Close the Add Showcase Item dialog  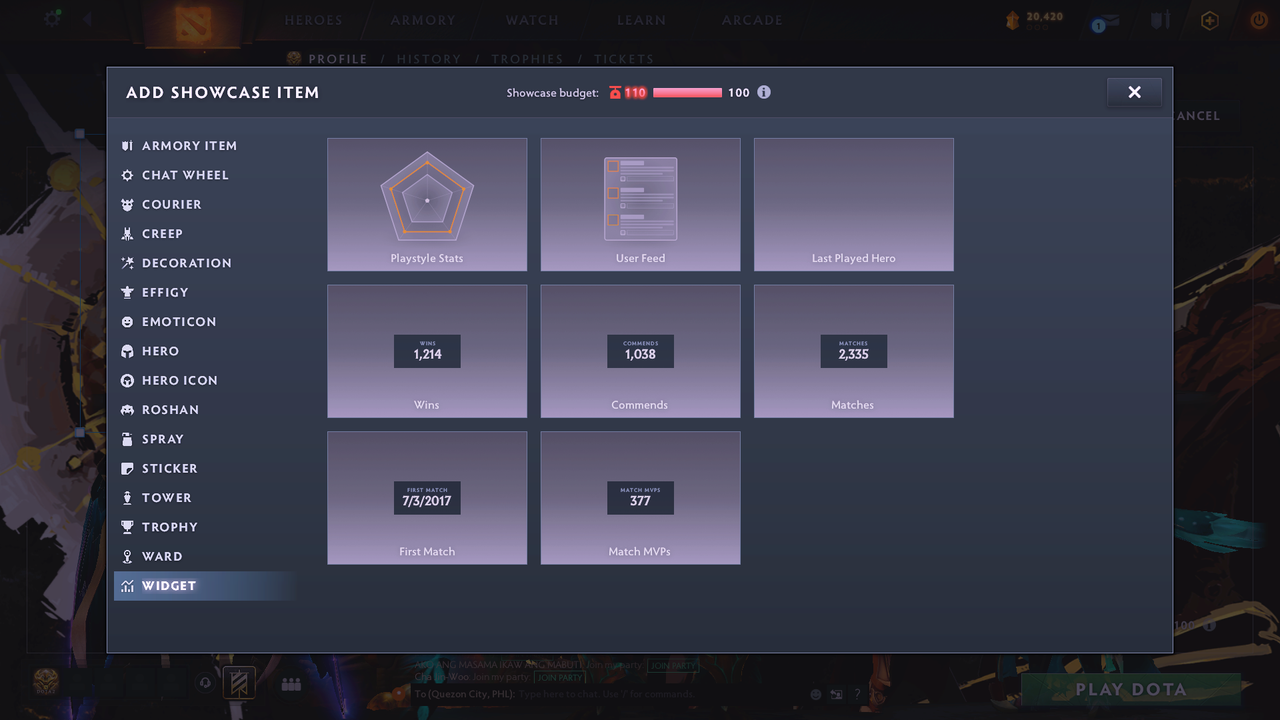click(1134, 92)
